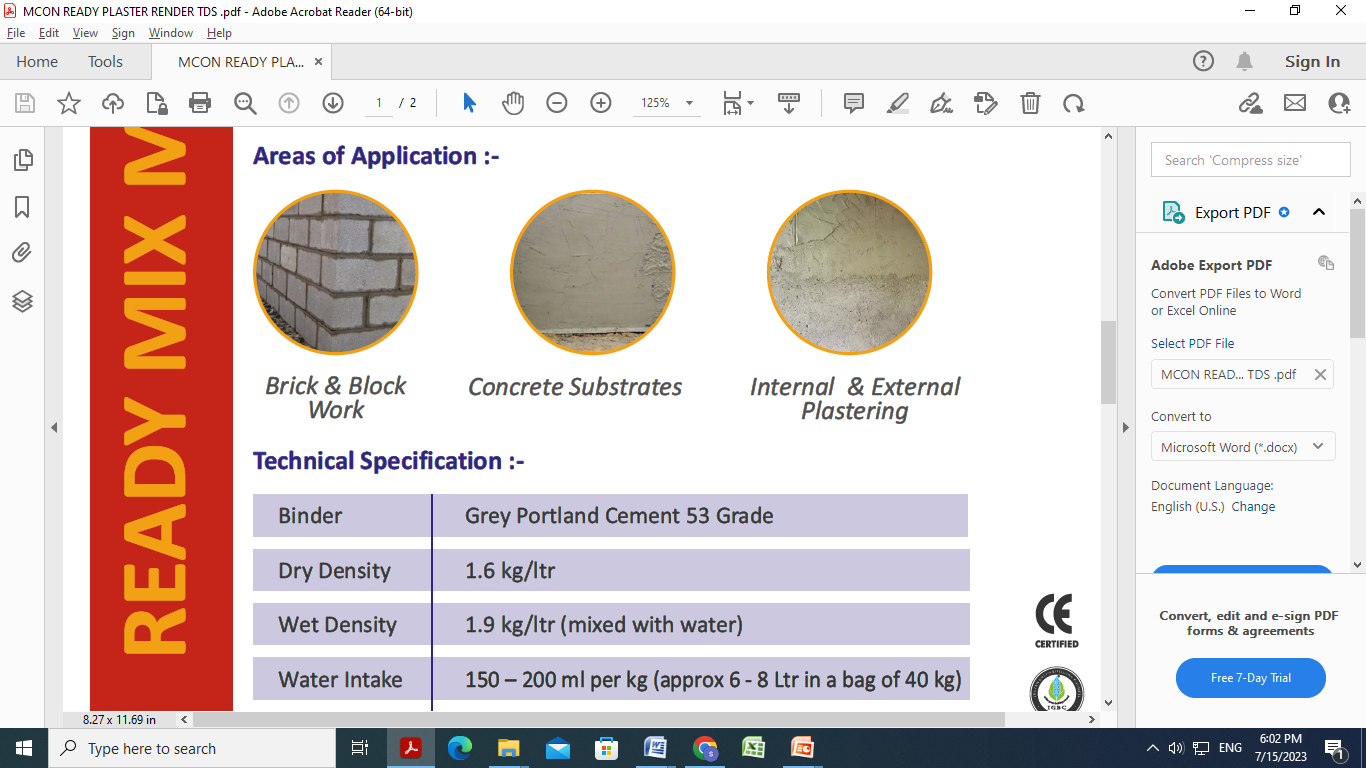Open the Convert to format dropdown
The image size is (1366, 768).
[x=1243, y=447]
